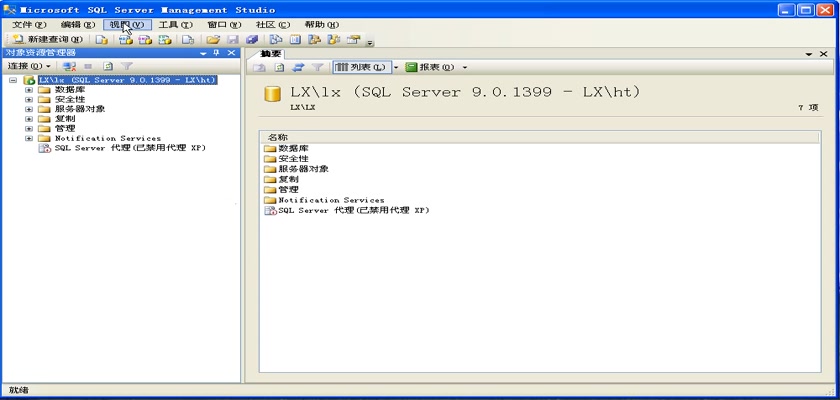Open the main toolbar options arrow
840x400 pixels.
click(x=370, y=42)
